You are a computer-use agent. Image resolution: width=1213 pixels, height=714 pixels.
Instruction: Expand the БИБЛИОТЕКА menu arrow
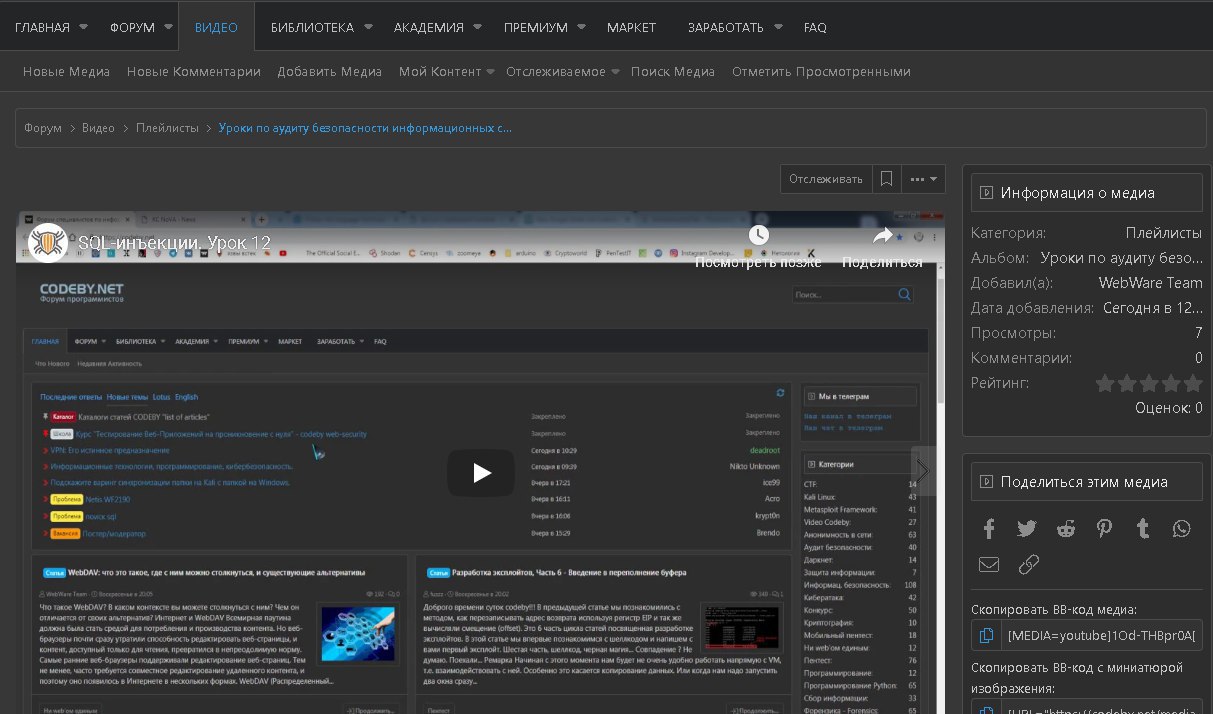(x=368, y=27)
